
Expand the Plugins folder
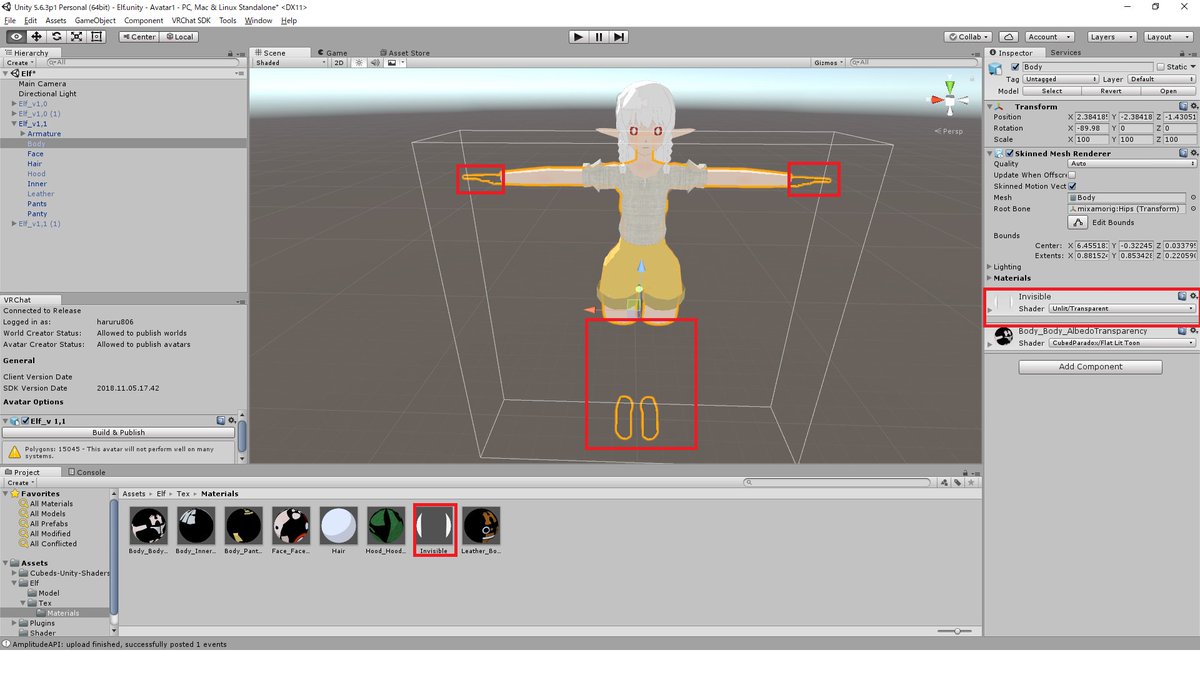14,623
